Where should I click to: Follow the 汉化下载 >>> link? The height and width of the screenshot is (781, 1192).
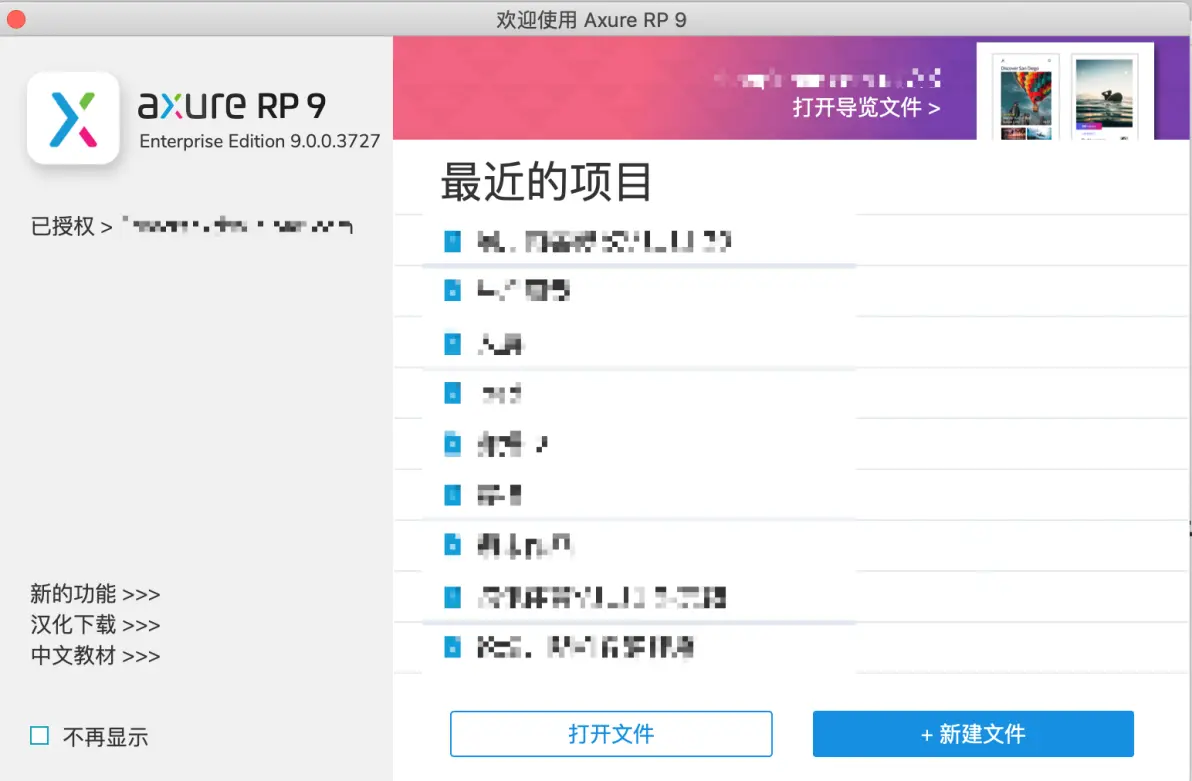pyautogui.click(x=95, y=624)
